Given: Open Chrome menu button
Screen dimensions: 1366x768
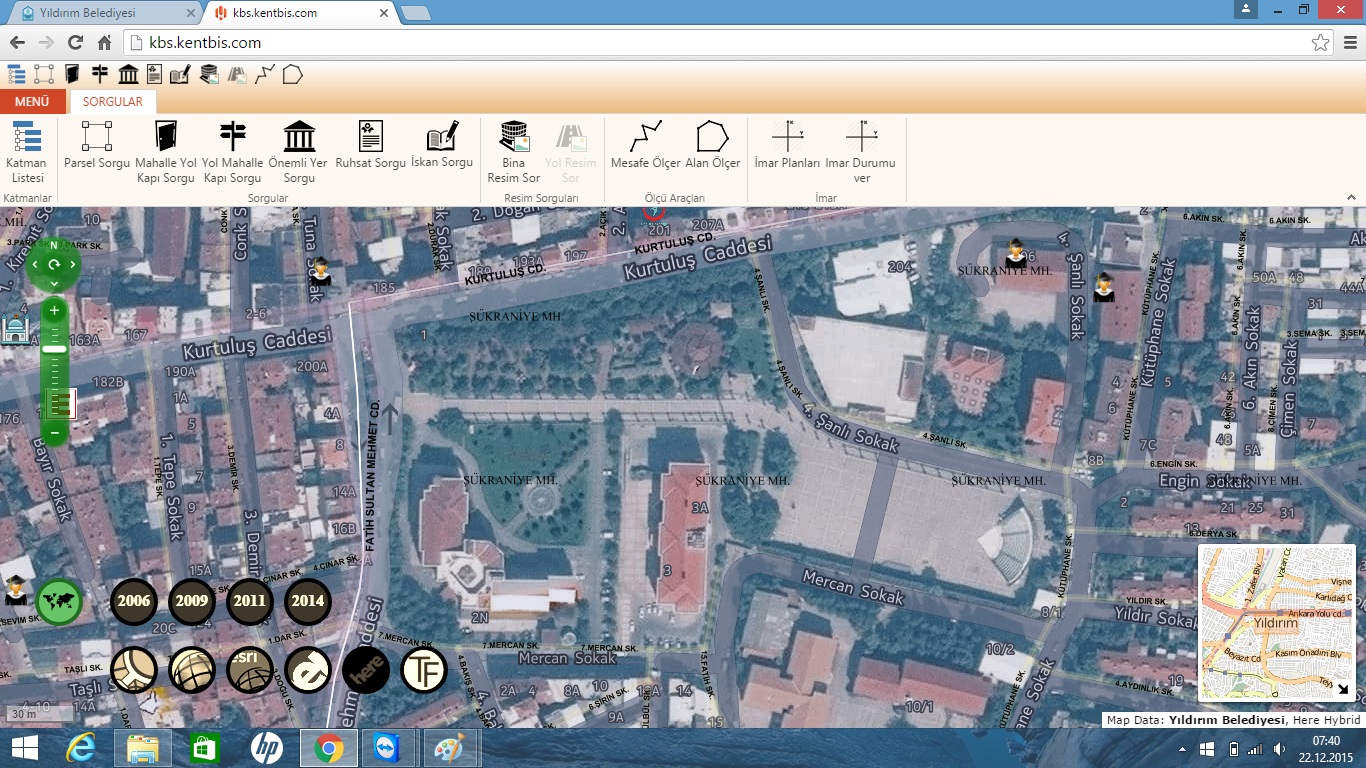Looking at the screenshot, I should click(1350, 43).
